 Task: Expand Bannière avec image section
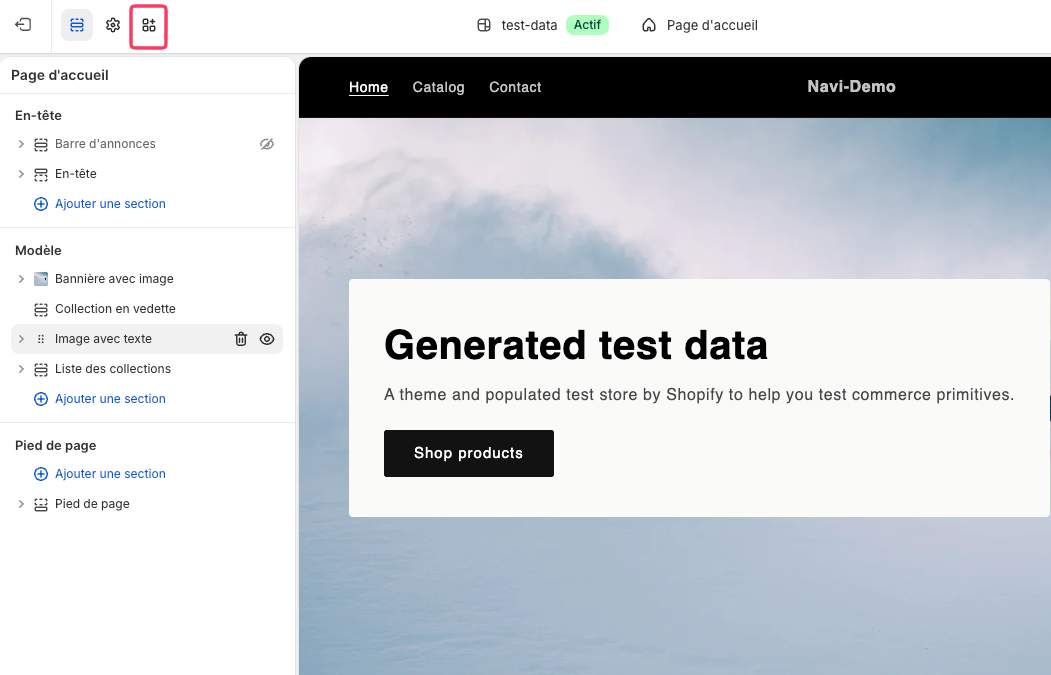pyautogui.click(x=21, y=279)
